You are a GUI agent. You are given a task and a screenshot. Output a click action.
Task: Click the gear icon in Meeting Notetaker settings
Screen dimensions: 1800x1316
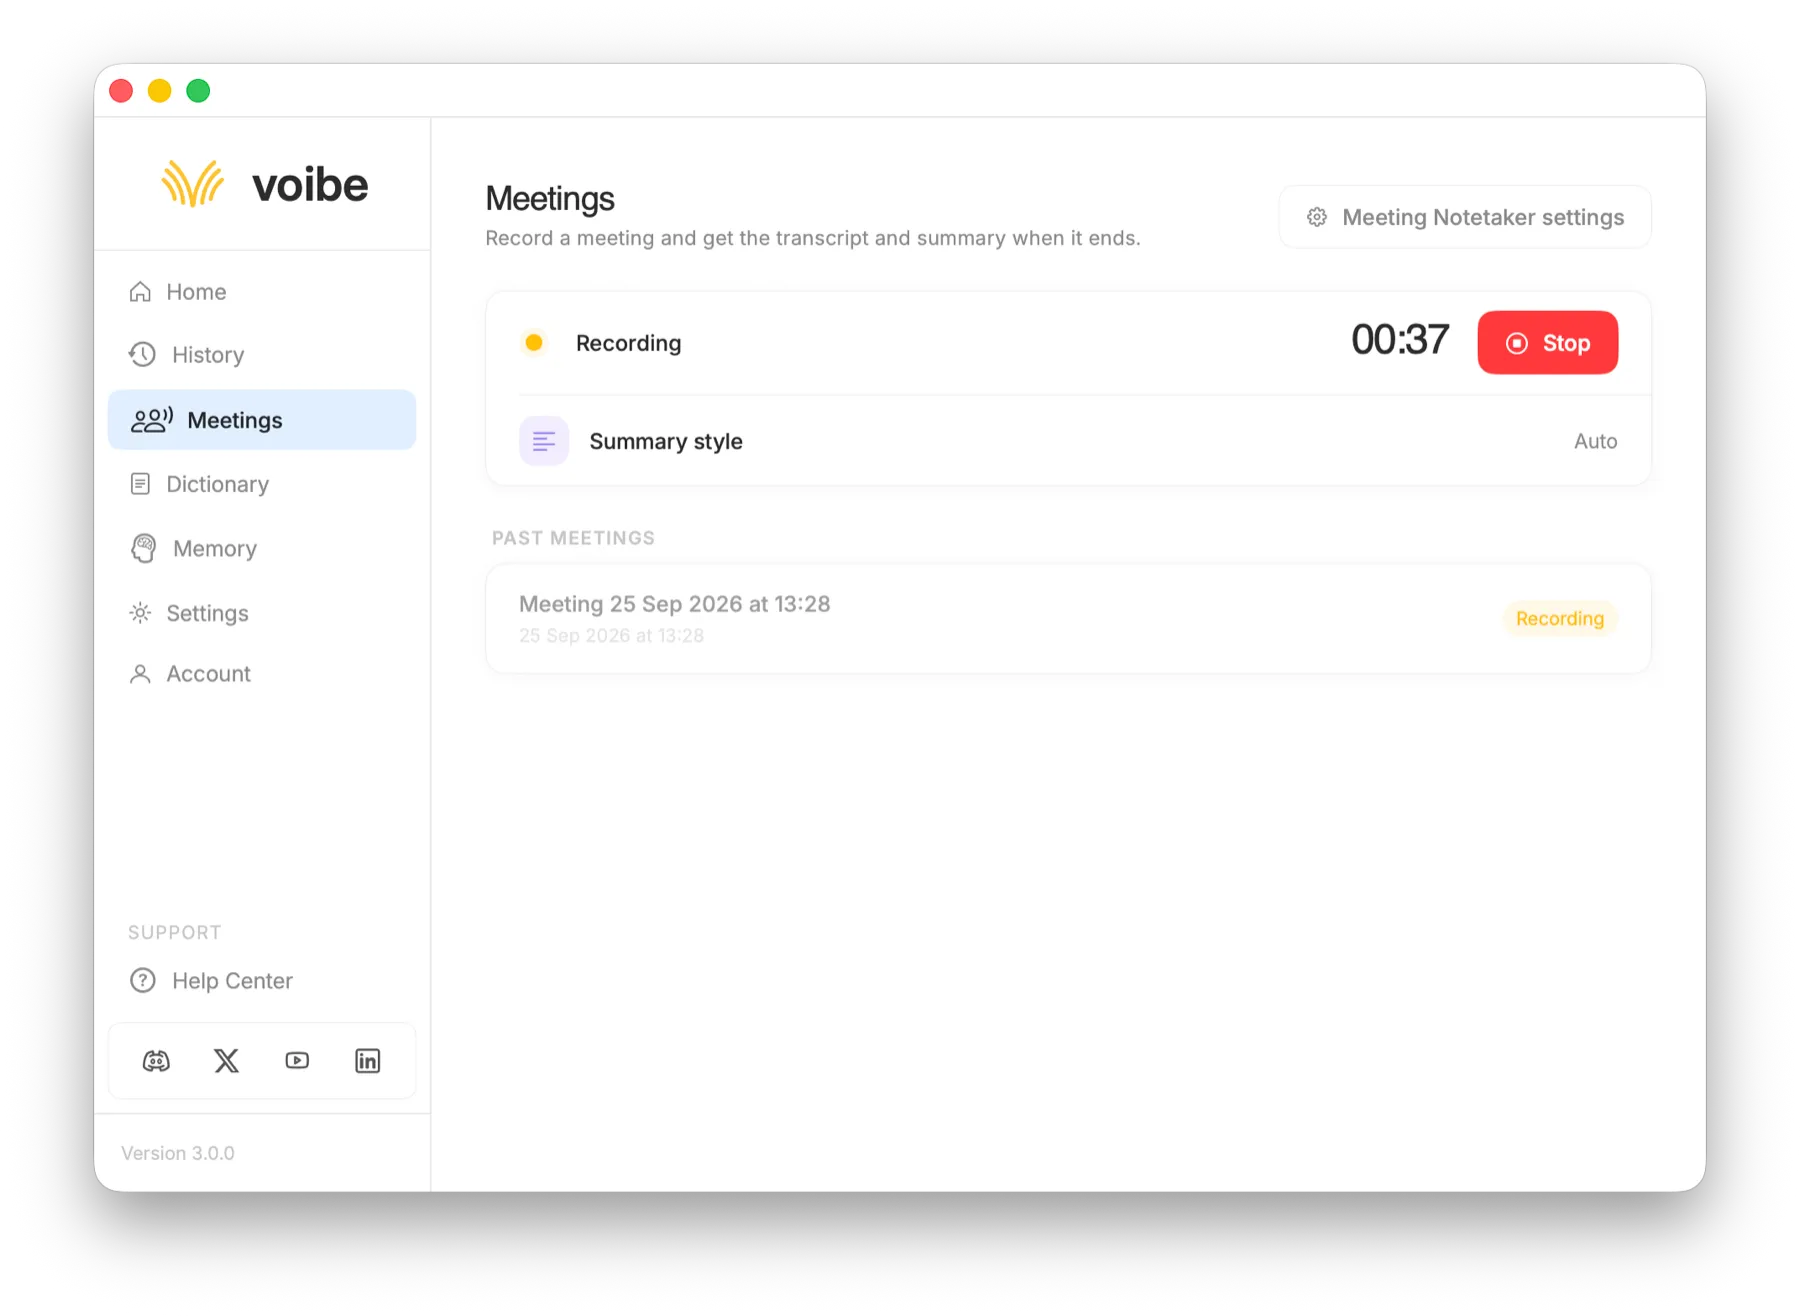(1317, 217)
